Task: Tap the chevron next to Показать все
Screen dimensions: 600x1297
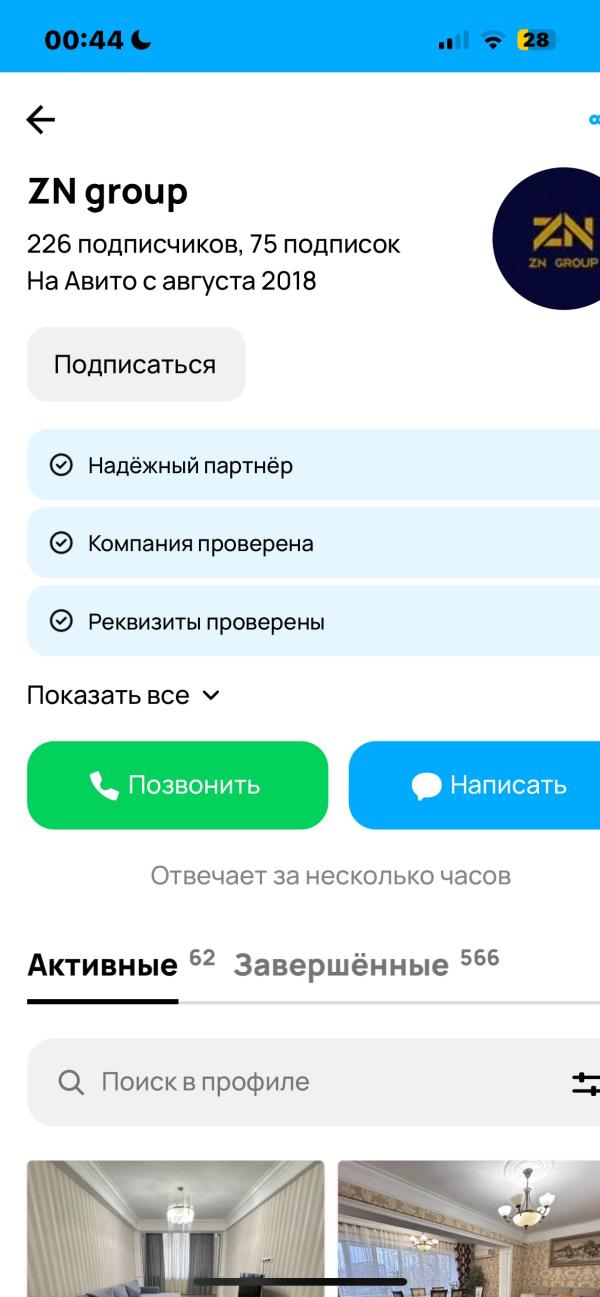Action: (210, 695)
